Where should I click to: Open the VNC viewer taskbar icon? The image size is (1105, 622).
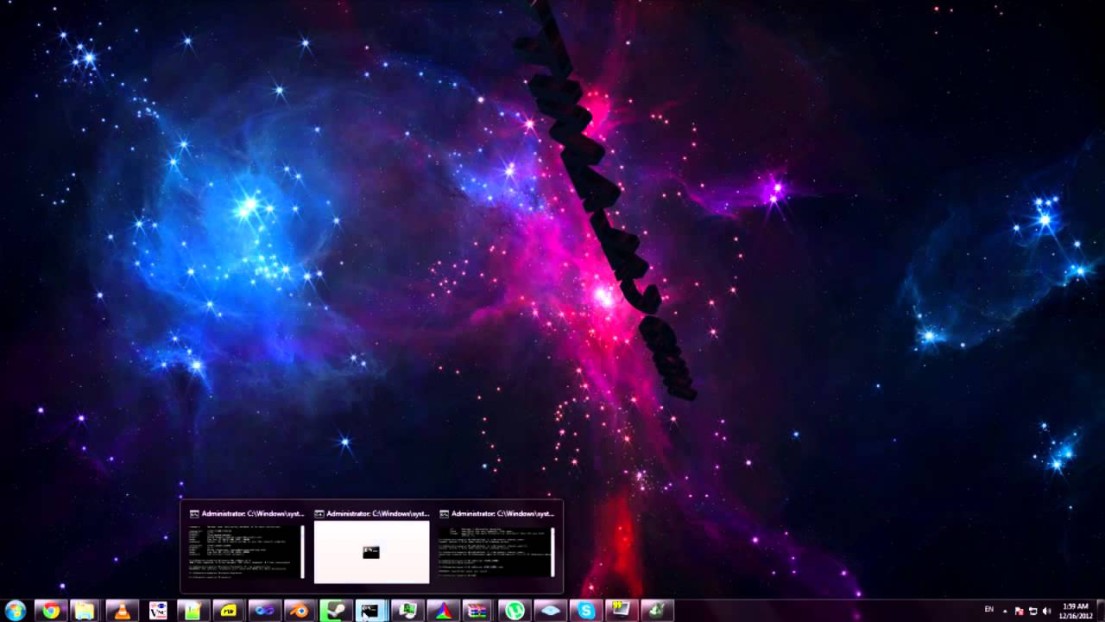[x=158, y=610]
